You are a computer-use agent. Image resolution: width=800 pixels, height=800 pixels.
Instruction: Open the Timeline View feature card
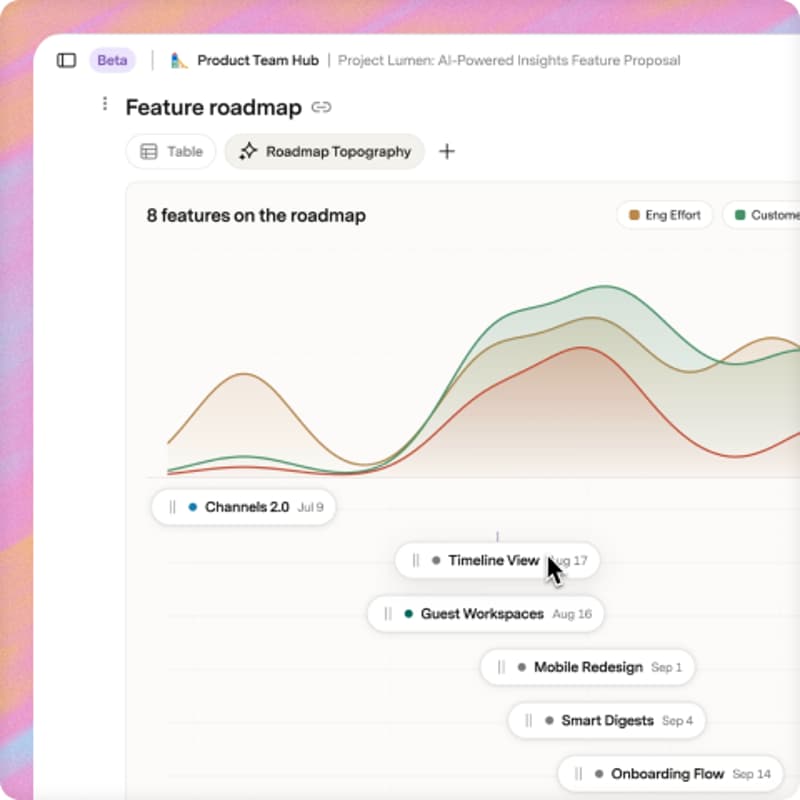tap(497, 560)
